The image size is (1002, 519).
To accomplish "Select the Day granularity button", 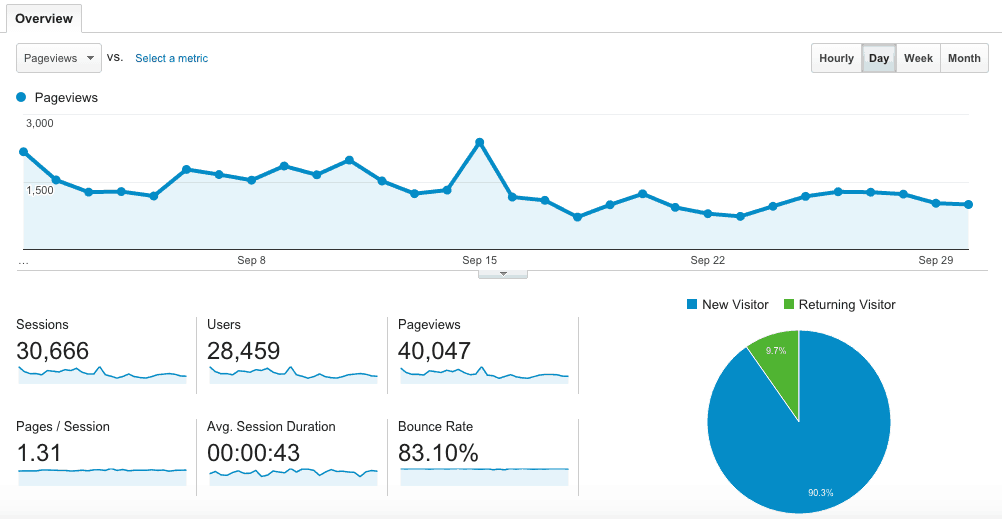I will (879, 58).
